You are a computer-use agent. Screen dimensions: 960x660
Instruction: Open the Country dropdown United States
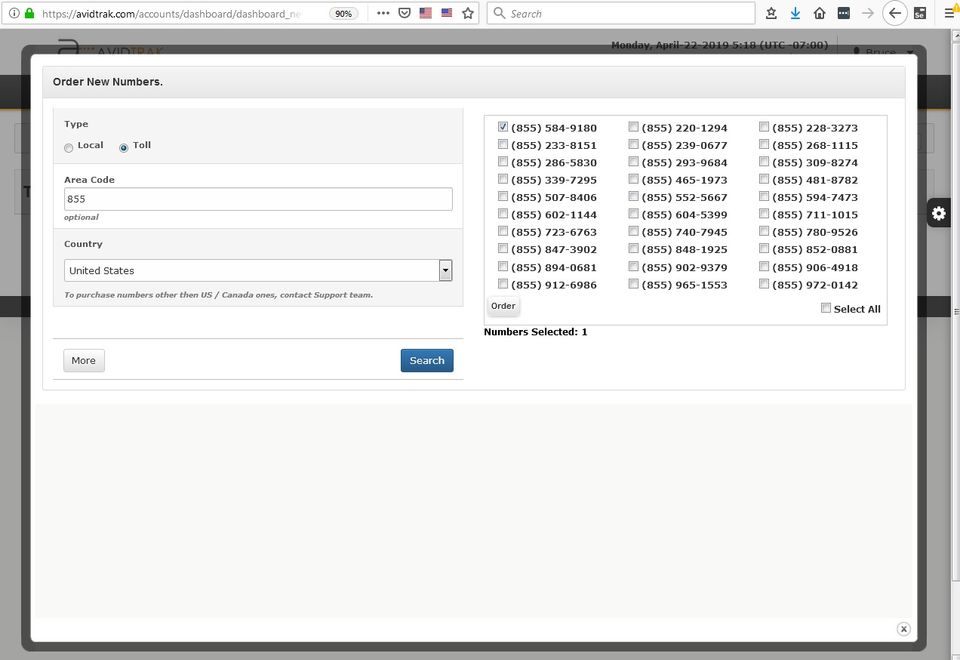(258, 270)
